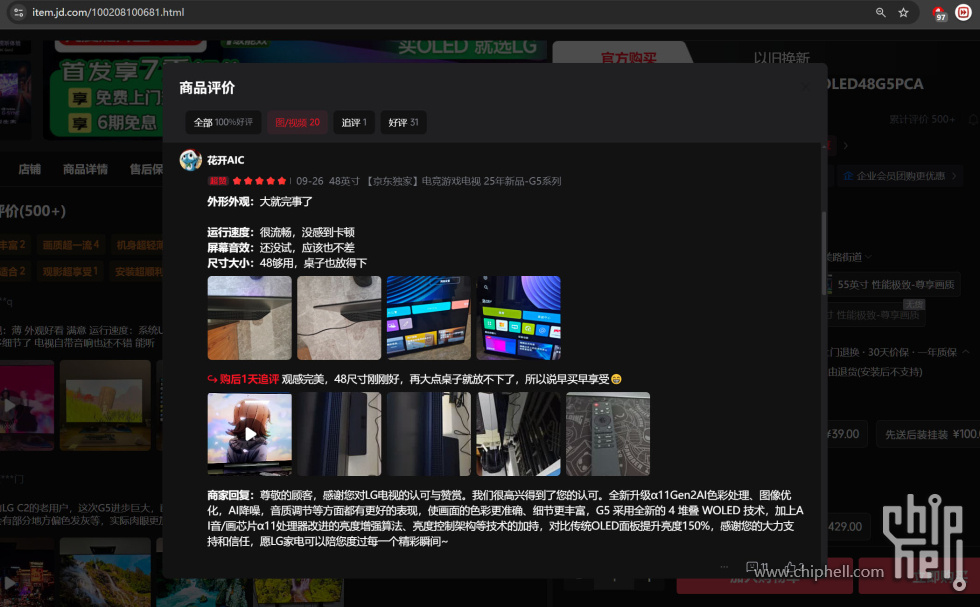
Task: Click the 加入购物车 button
Action: tap(764, 576)
